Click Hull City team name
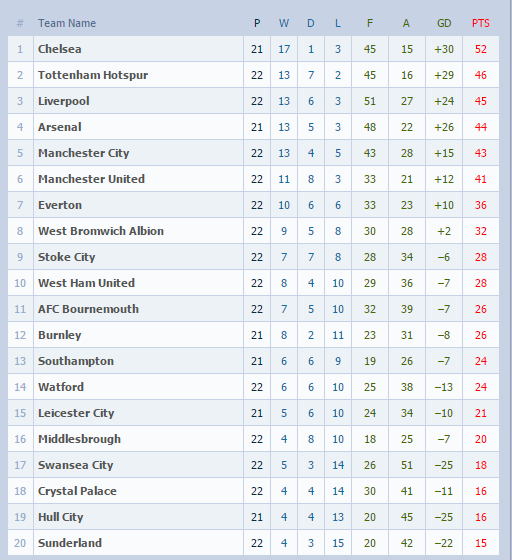The height and width of the screenshot is (560, 512). [x=61, y=517]
